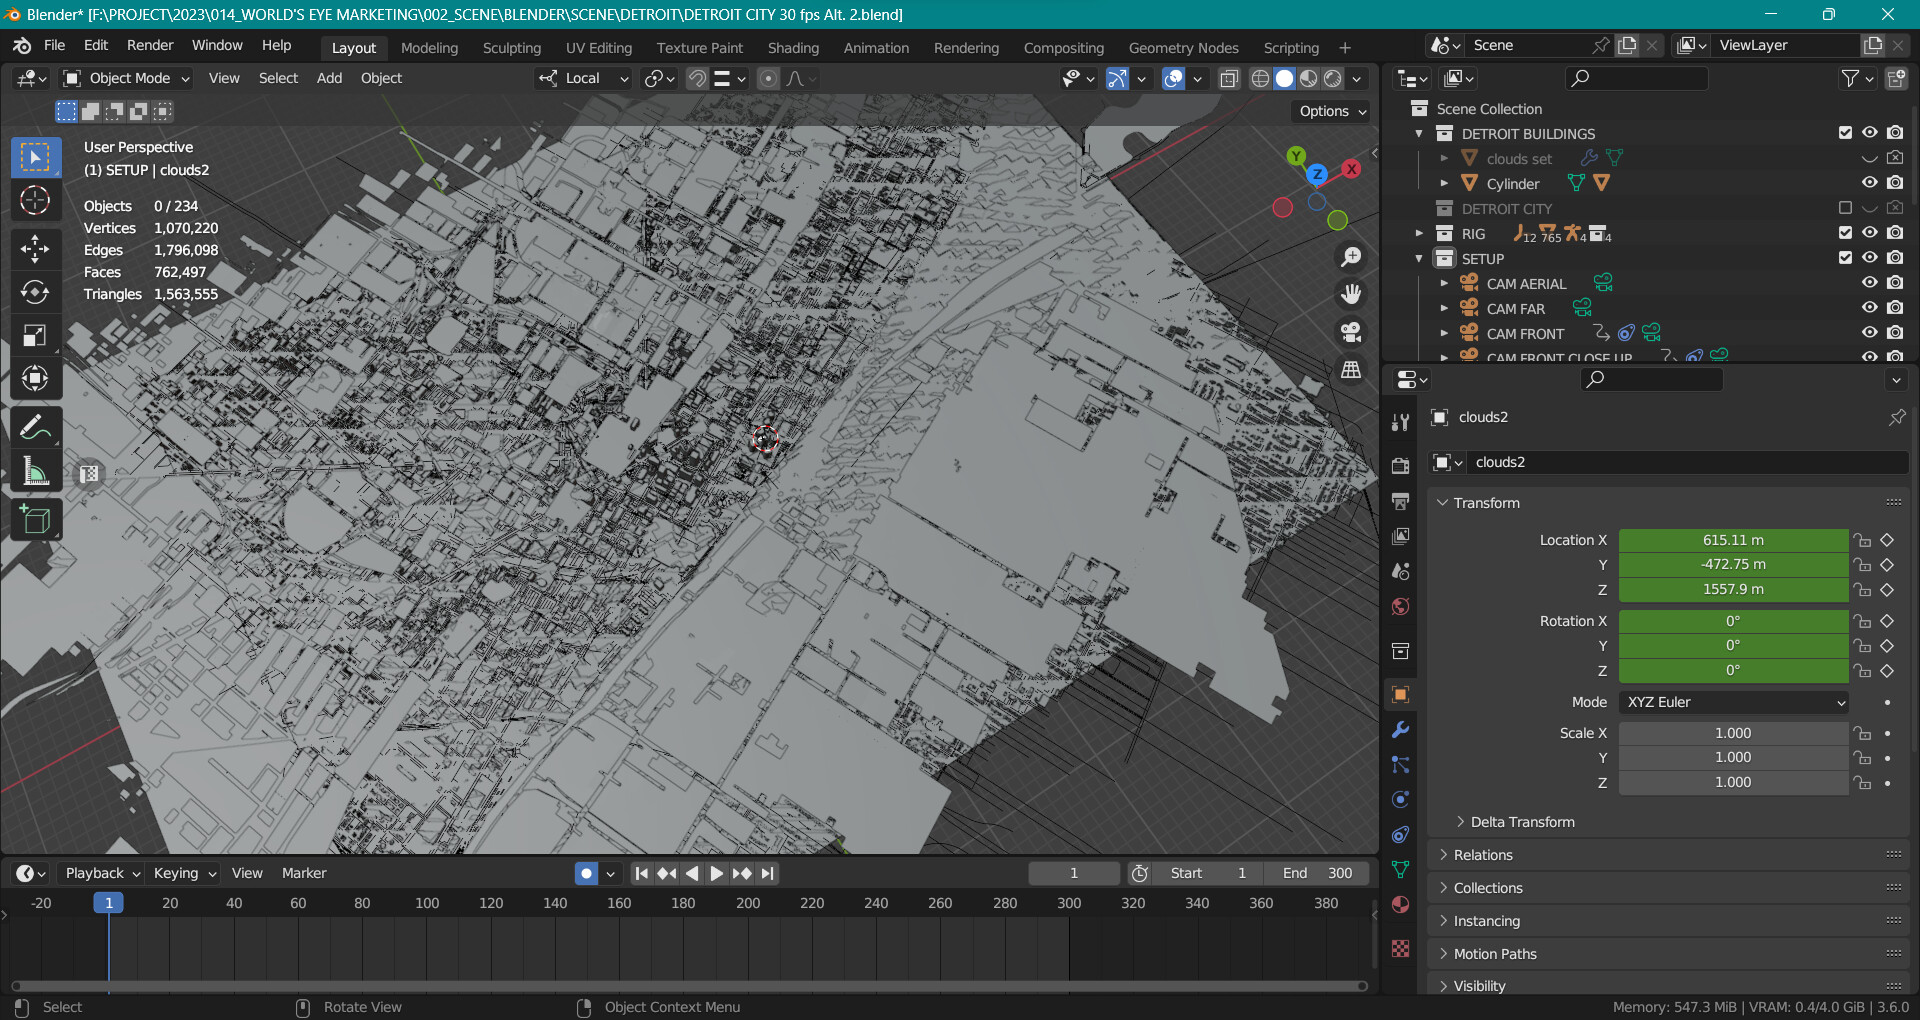Enable the DETROIT CITY collection checkbox
The image size is (1920, 1020).
1845,208
